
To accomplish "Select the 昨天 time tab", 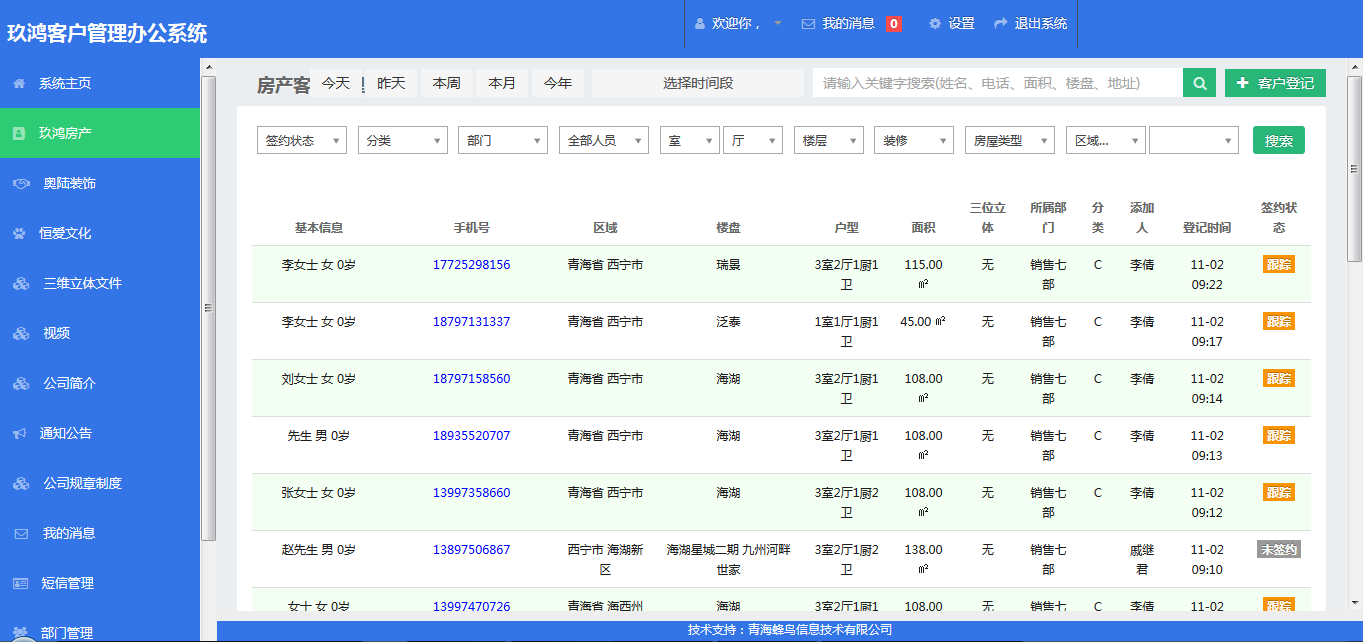I will pyautogui.click(x=391, y=83).
